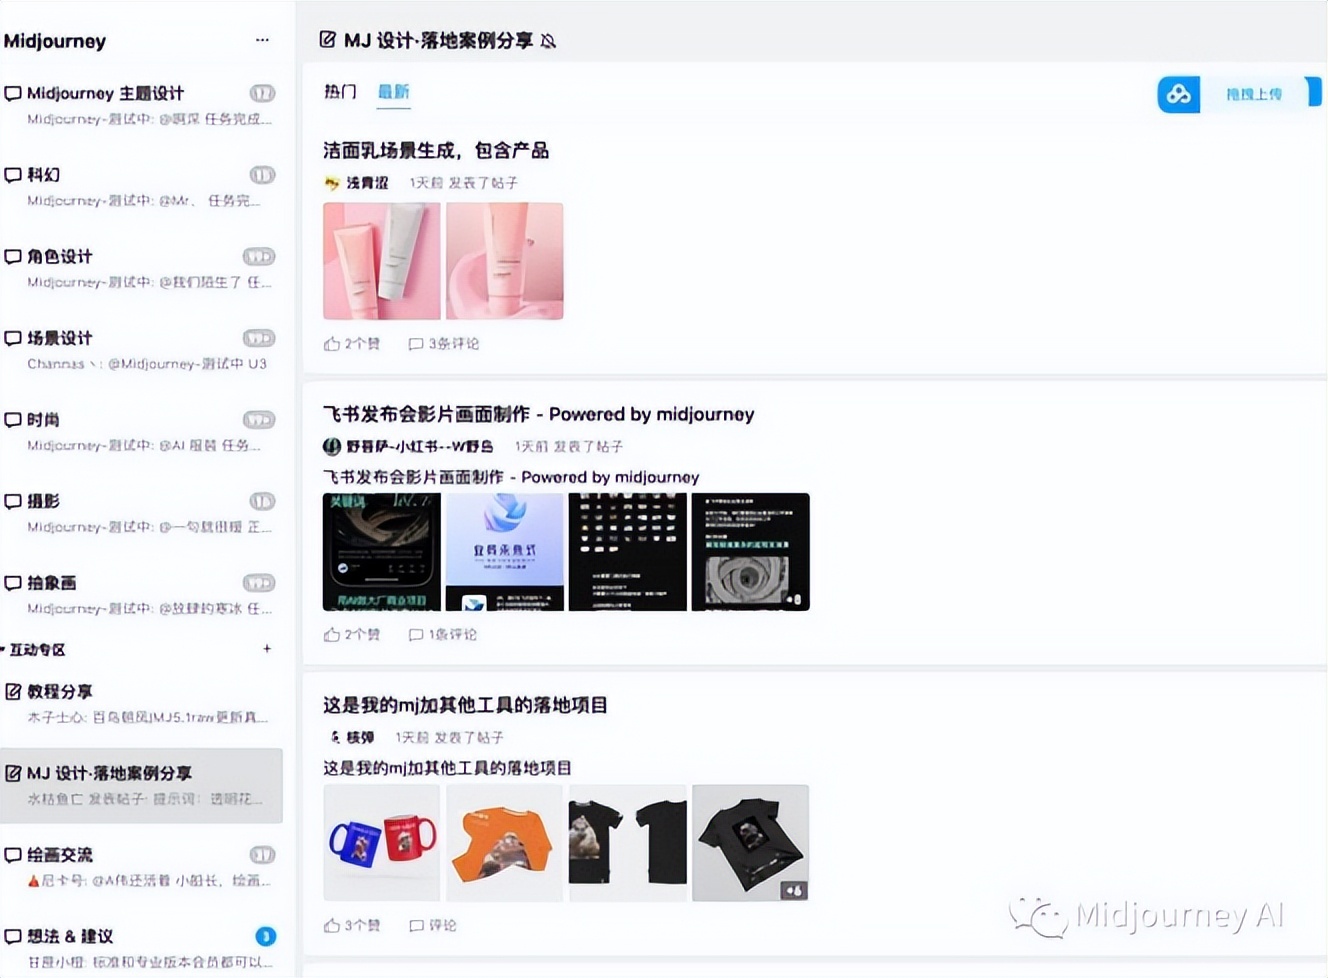The width and height of the screenshot is (1328, 978).
Task: Open the grey rose 飞书 thumbnail
Action: tap(750, 552)
